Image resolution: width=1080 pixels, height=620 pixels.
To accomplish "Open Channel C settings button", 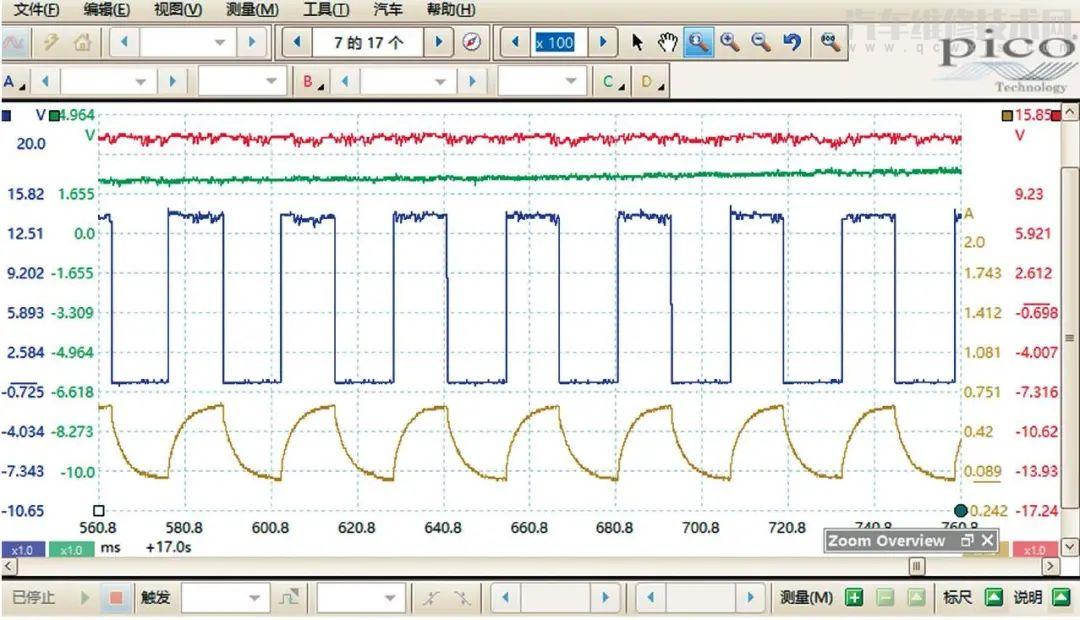I will click(610, 82).
